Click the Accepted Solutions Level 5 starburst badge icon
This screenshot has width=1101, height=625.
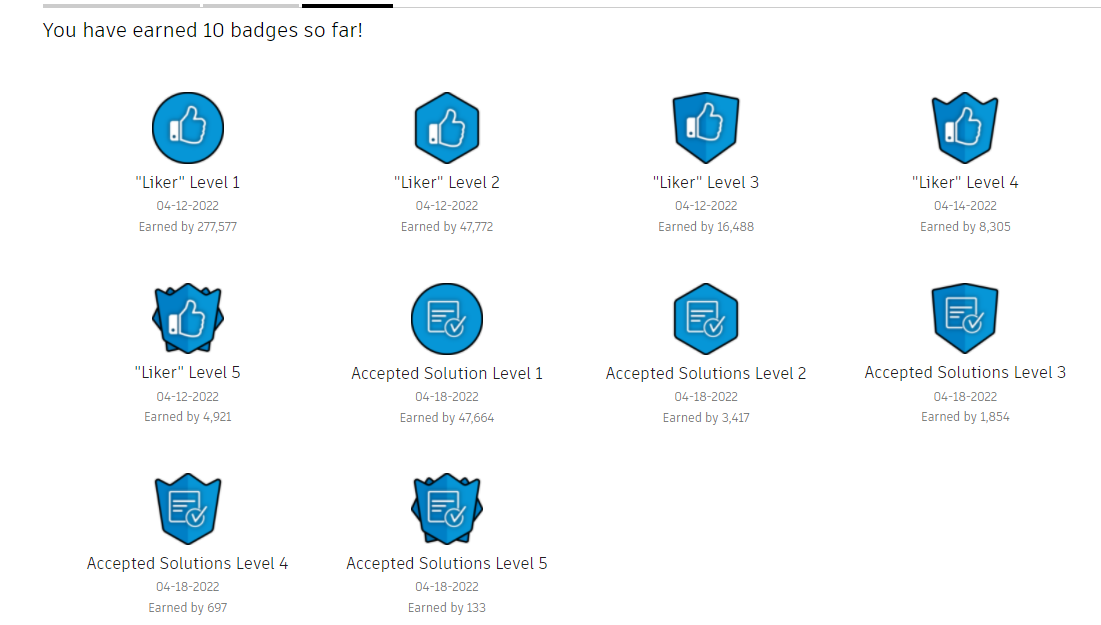447,508
